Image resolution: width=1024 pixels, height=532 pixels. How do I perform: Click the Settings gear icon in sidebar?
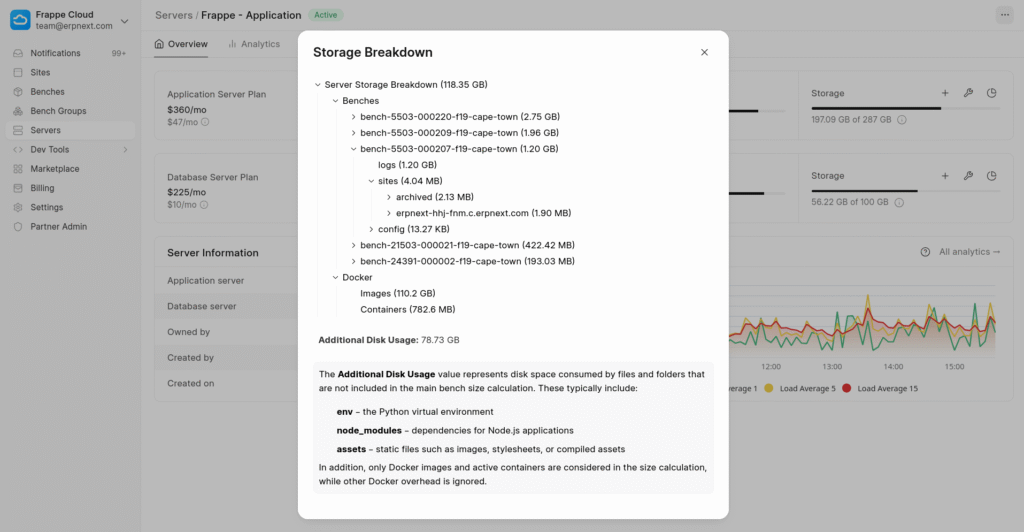[18, 207]
